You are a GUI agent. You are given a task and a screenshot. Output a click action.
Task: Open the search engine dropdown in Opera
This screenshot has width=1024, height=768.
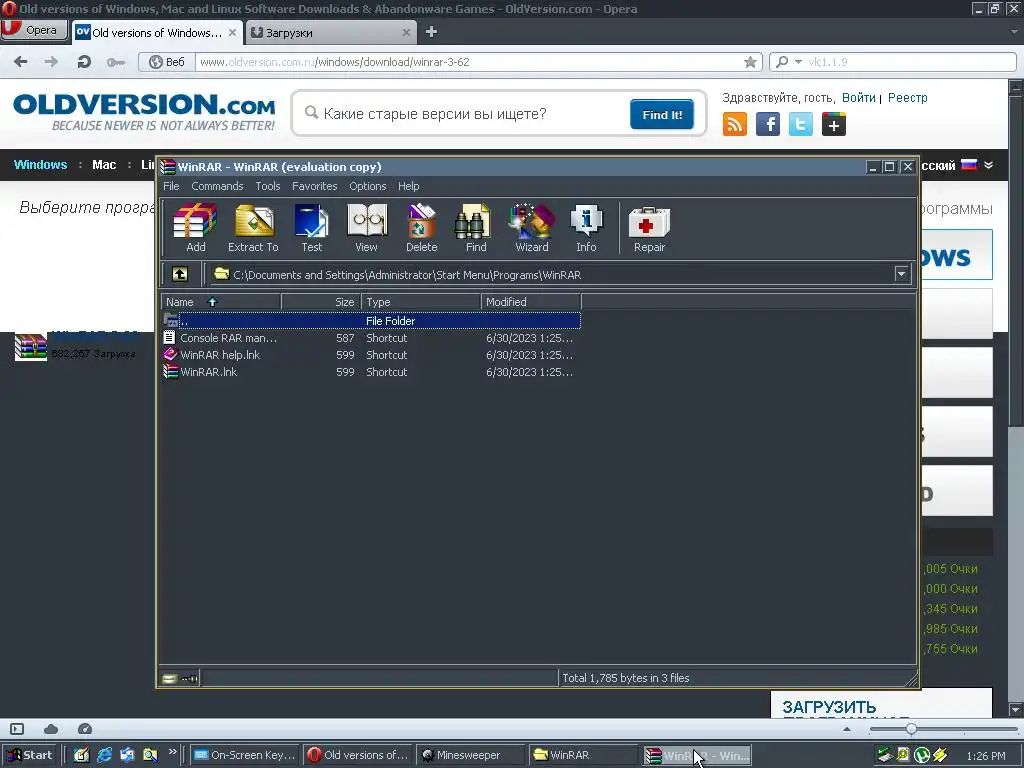pyautogui.click(x=798, y=62)
